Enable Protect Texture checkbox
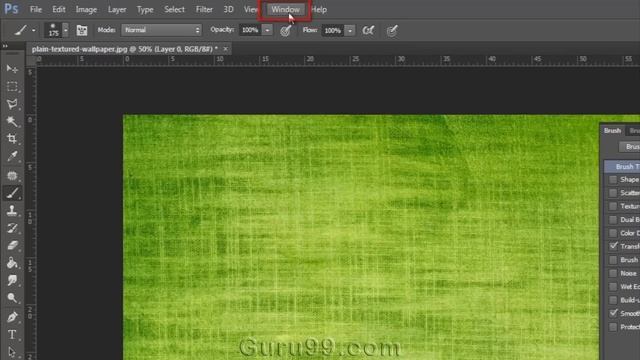 click(x=613, y=327)
